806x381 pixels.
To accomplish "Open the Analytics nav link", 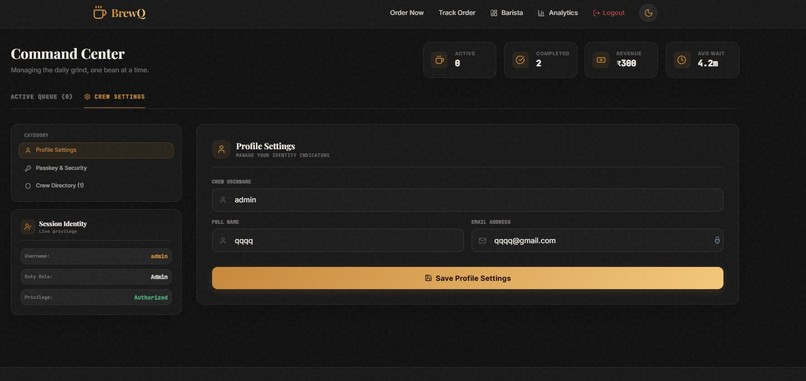I will coord(558,13).
